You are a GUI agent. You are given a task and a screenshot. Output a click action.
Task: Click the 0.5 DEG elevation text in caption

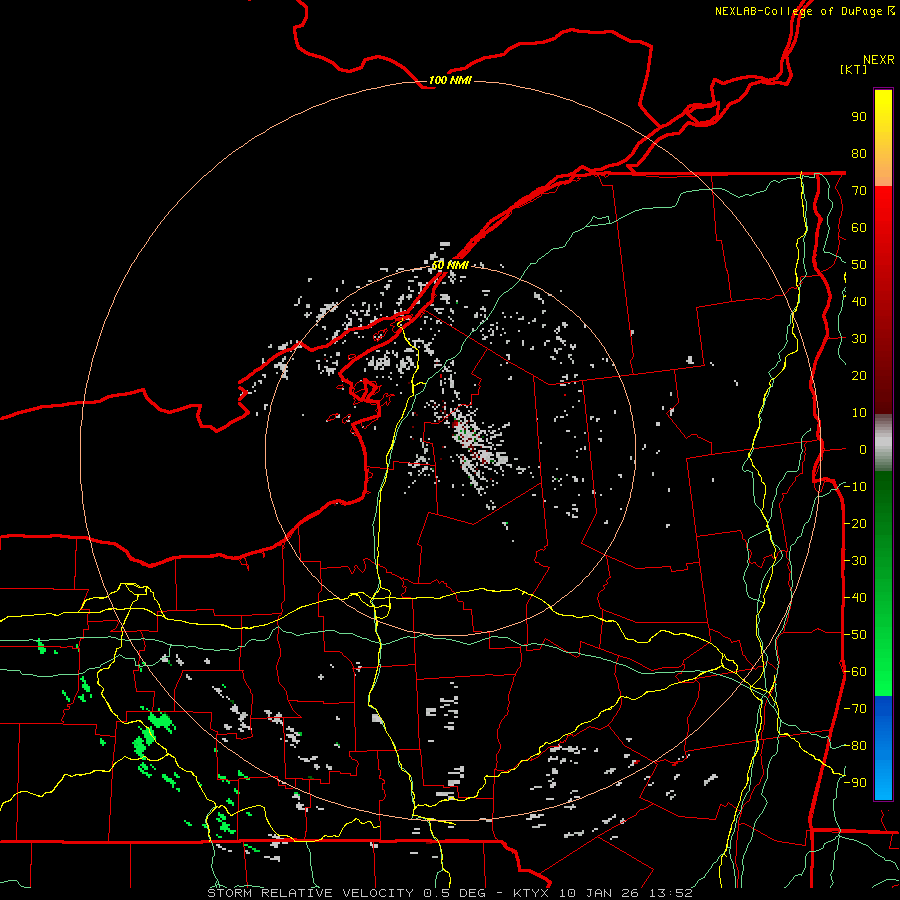pos(454,893)
